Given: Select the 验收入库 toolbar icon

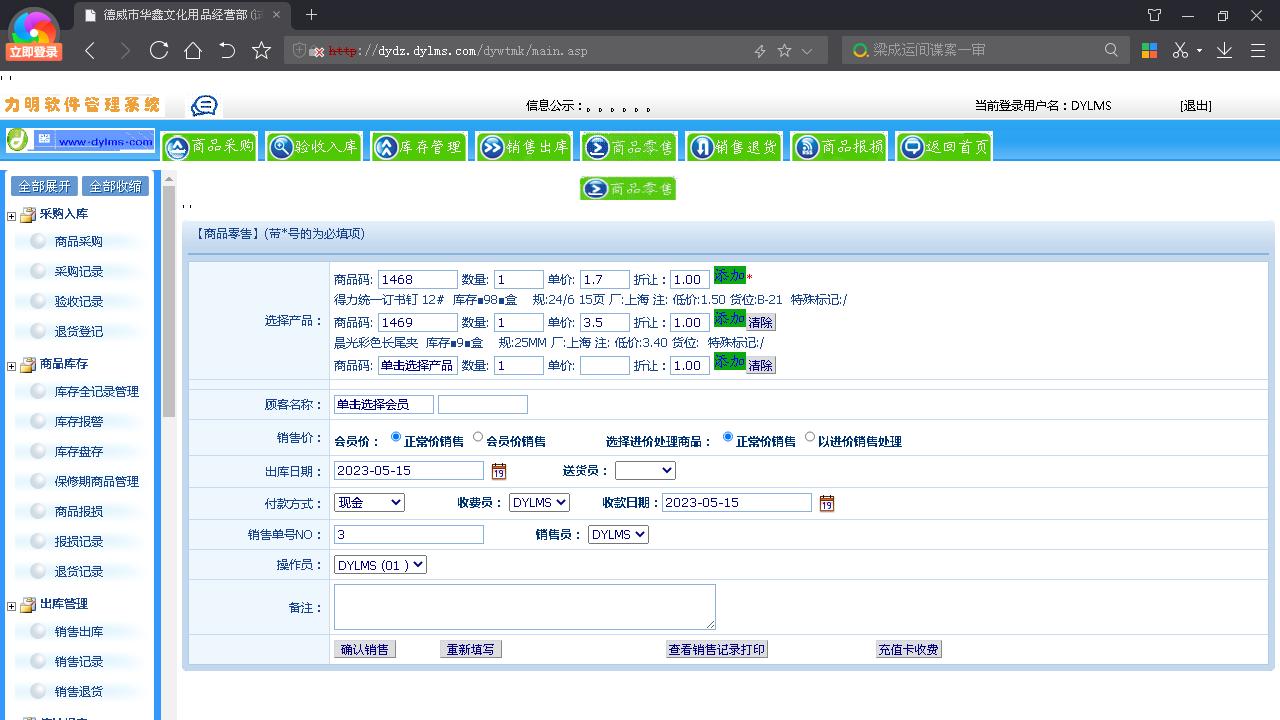Looking at the screenshot, I should point(313,146).
